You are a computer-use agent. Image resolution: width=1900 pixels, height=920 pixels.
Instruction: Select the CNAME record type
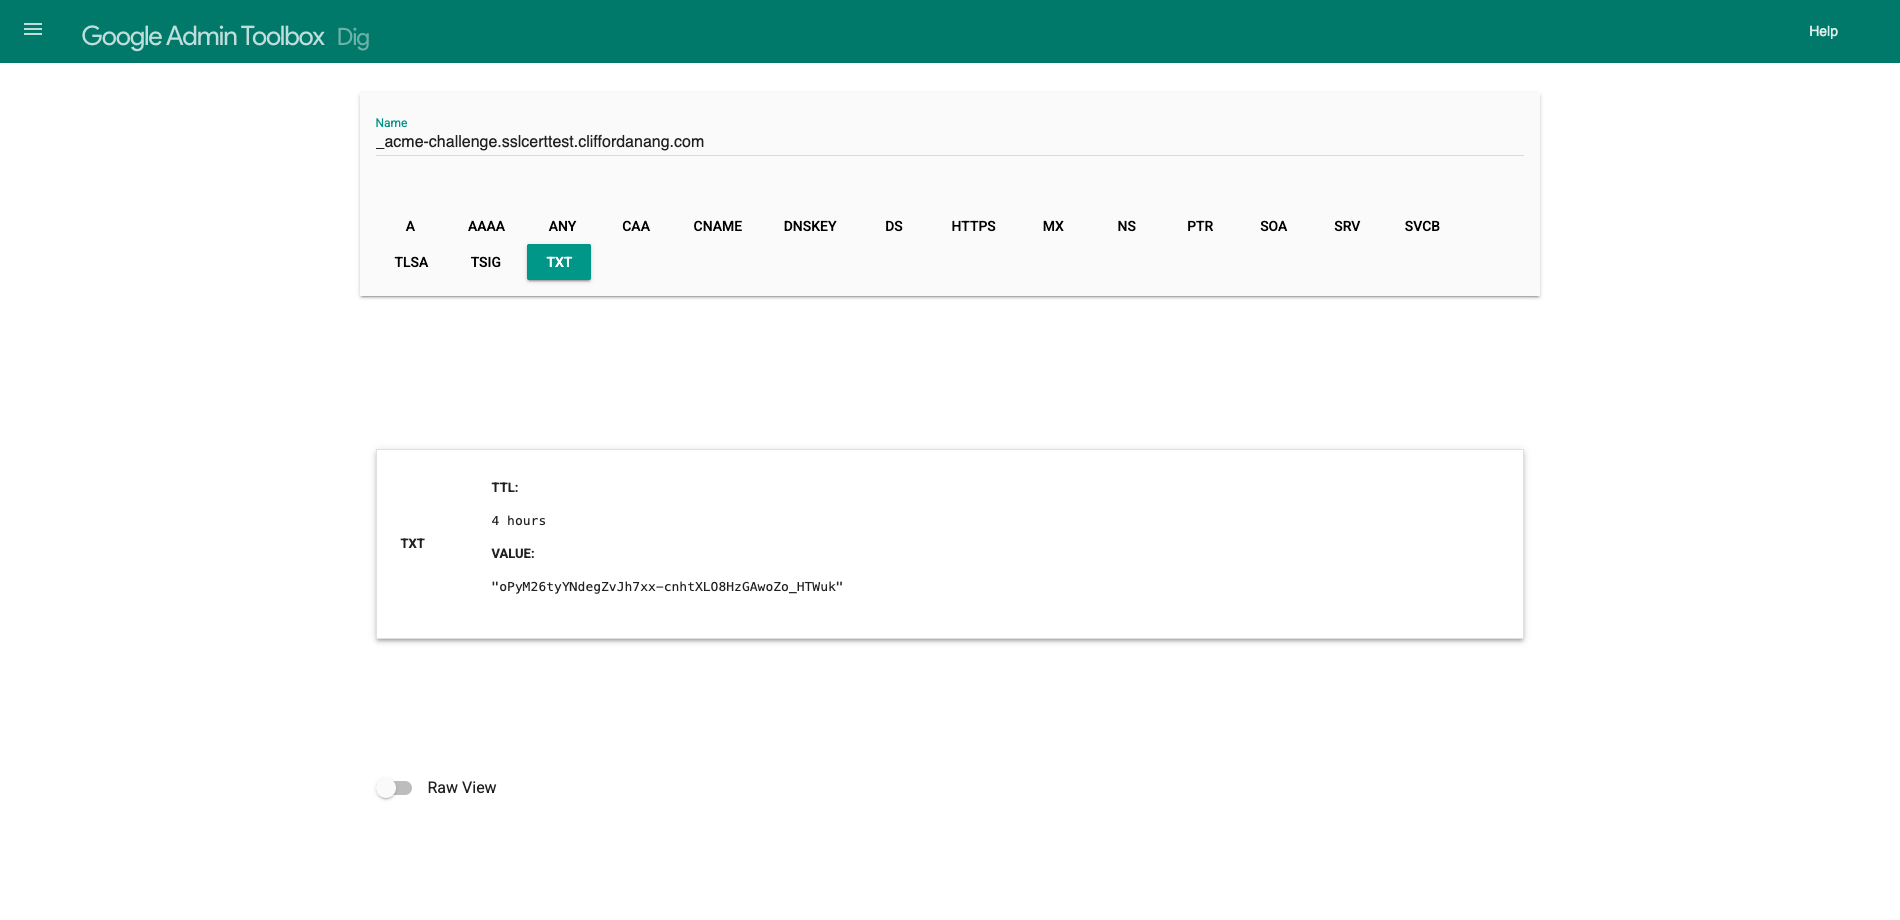[x=718, y=226]
